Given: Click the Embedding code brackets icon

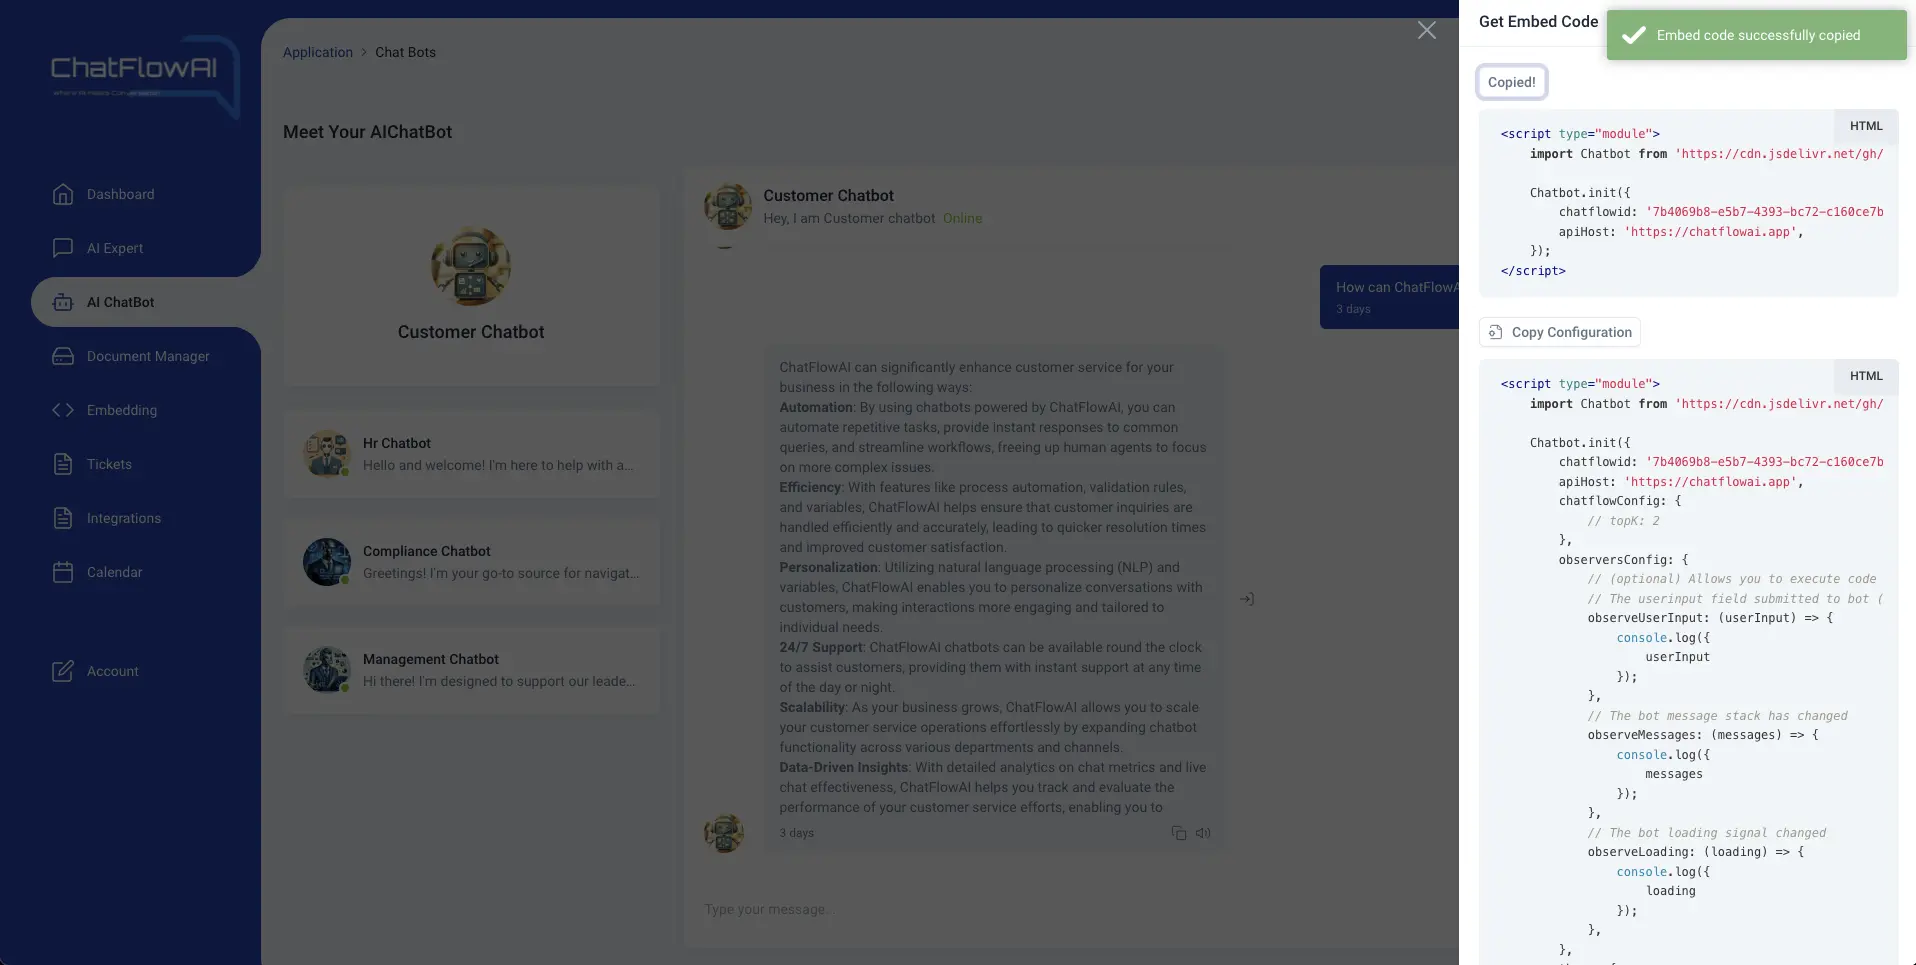Looking at the screenshot, I should 63,410.
